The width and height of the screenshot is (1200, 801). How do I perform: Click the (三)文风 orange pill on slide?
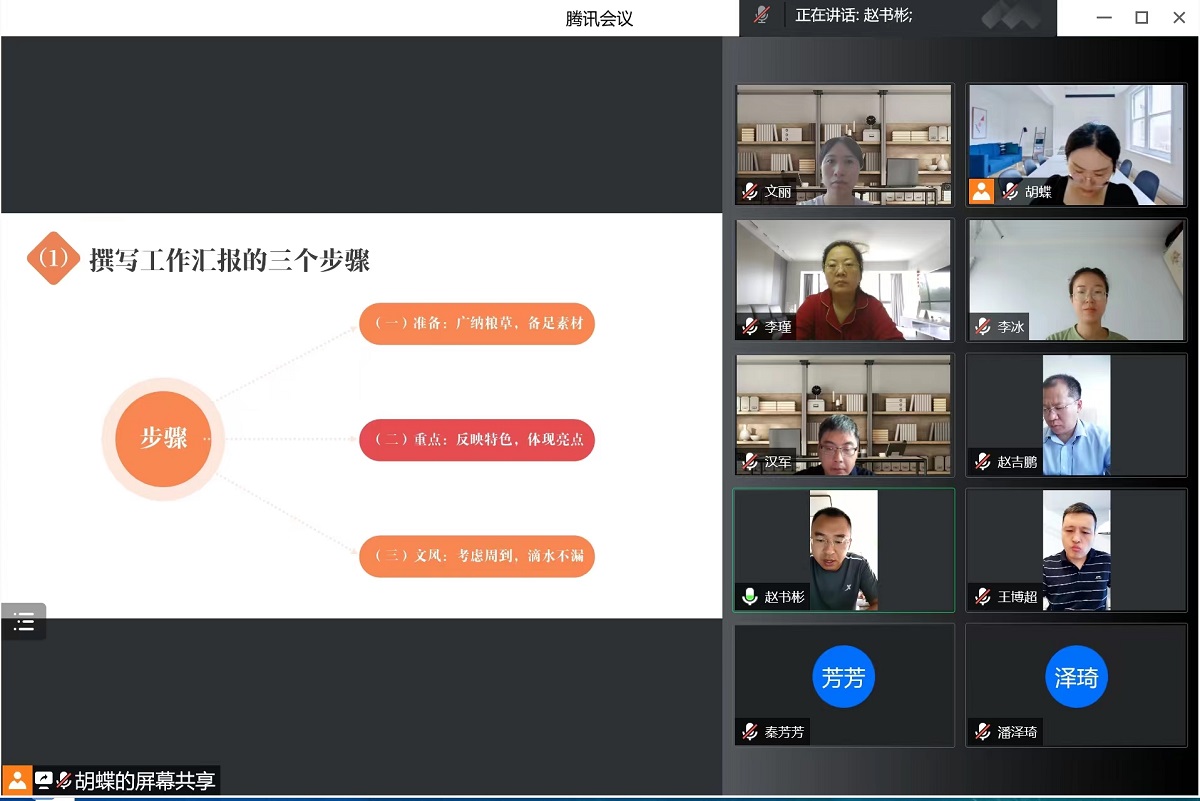click(x=477, y=555)
